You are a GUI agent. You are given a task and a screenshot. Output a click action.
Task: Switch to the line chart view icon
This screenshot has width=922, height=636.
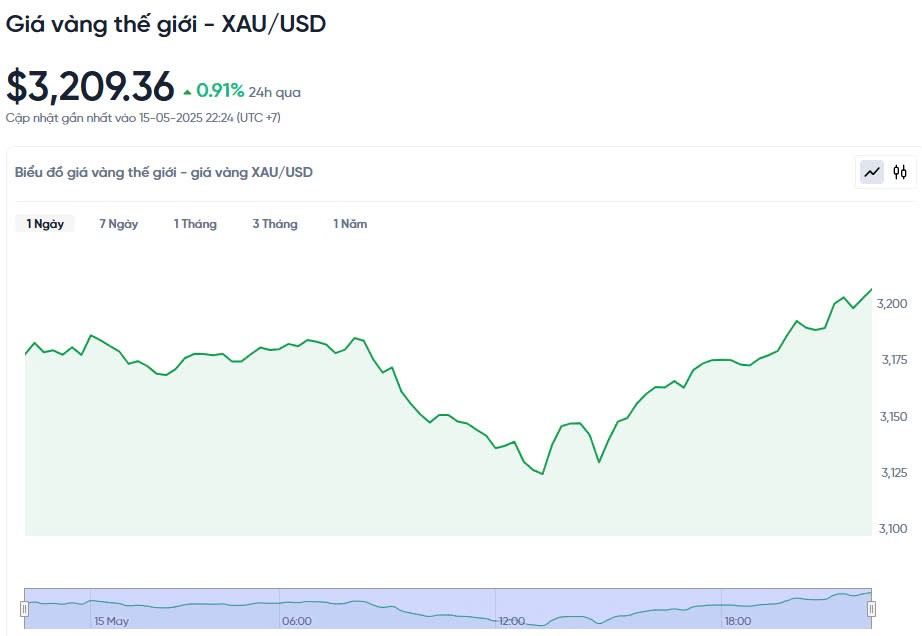(x=873, y=172)
